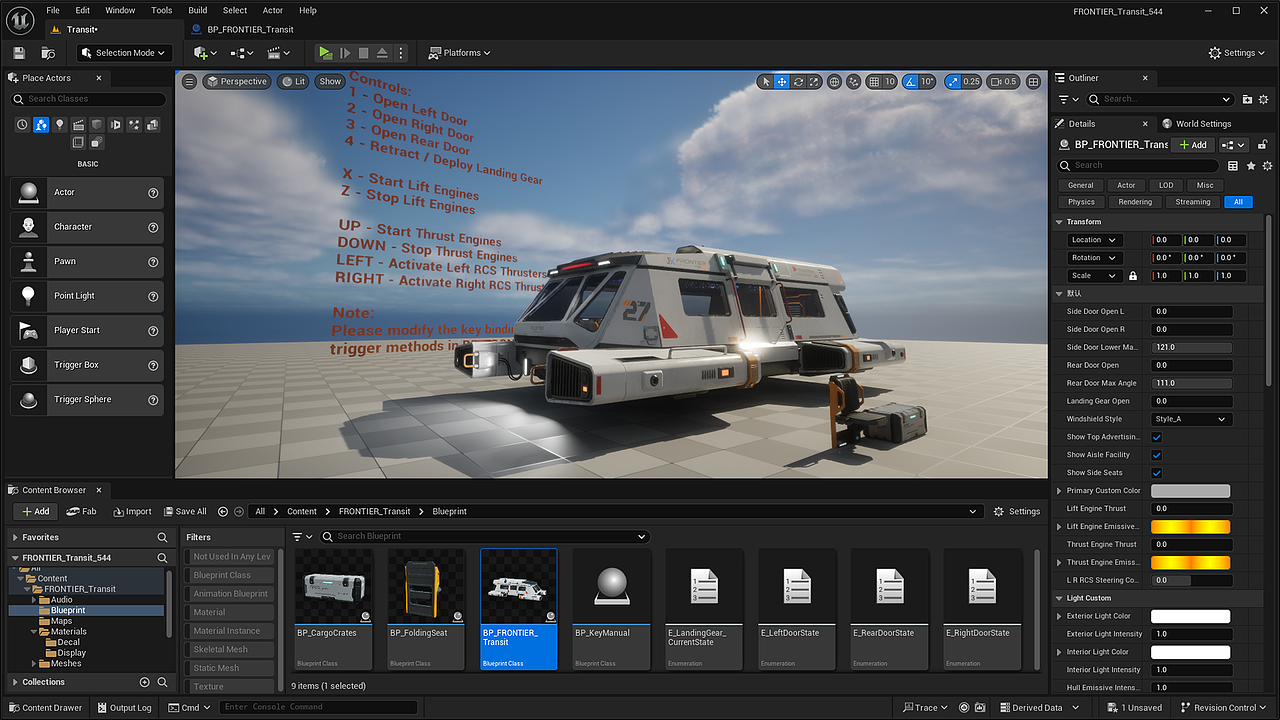This screenshot has width=1280, height=720.
Task: Open the Tools menu
Action: (162, 10)
